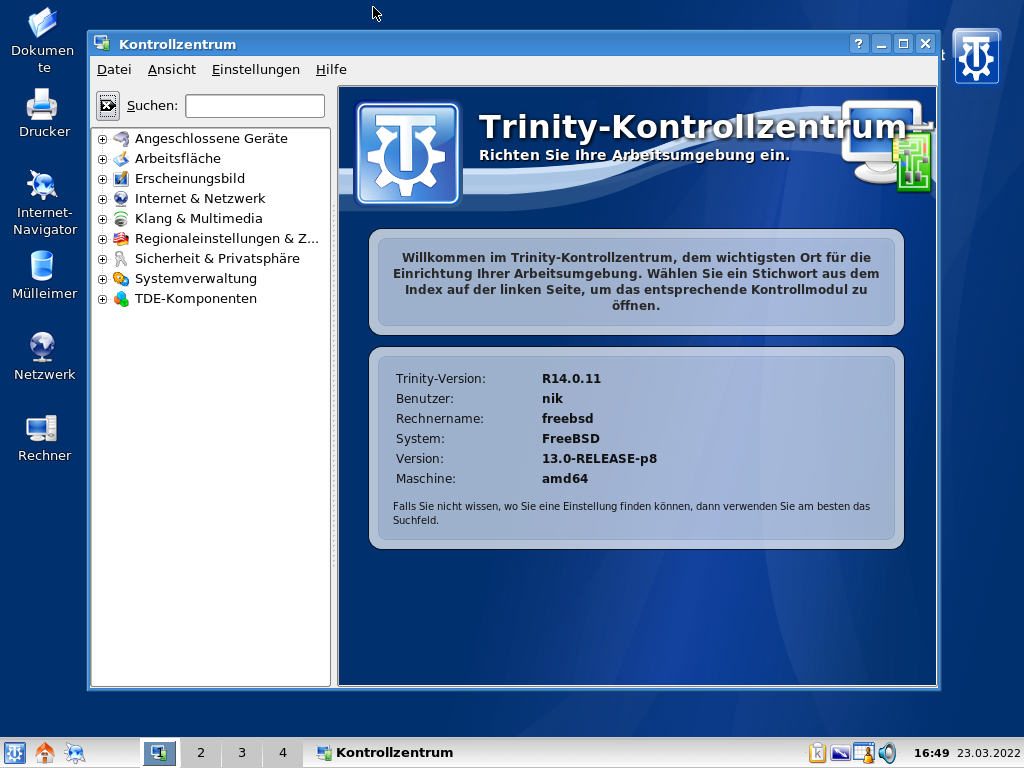Click the clear search field icon
This screenshot has height=768, width=1024.
[x=108, y=106]
